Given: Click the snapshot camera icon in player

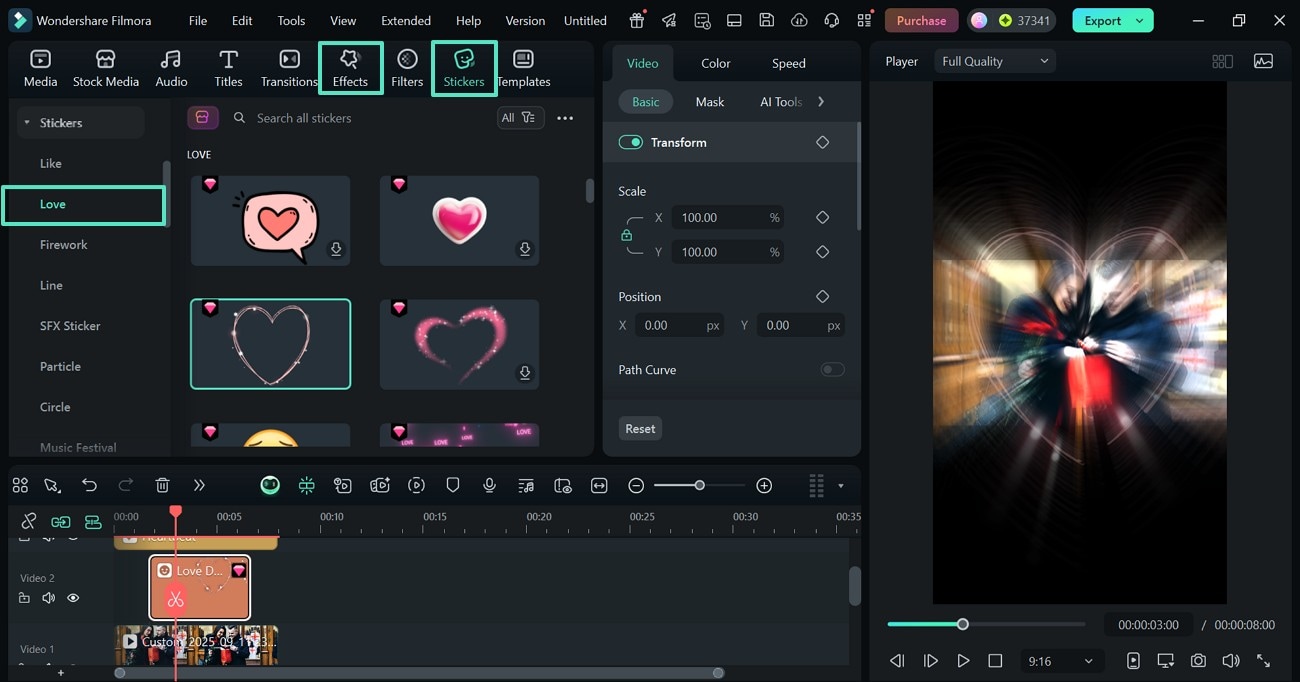Looking at the screenshot, I should [1198, 661].
